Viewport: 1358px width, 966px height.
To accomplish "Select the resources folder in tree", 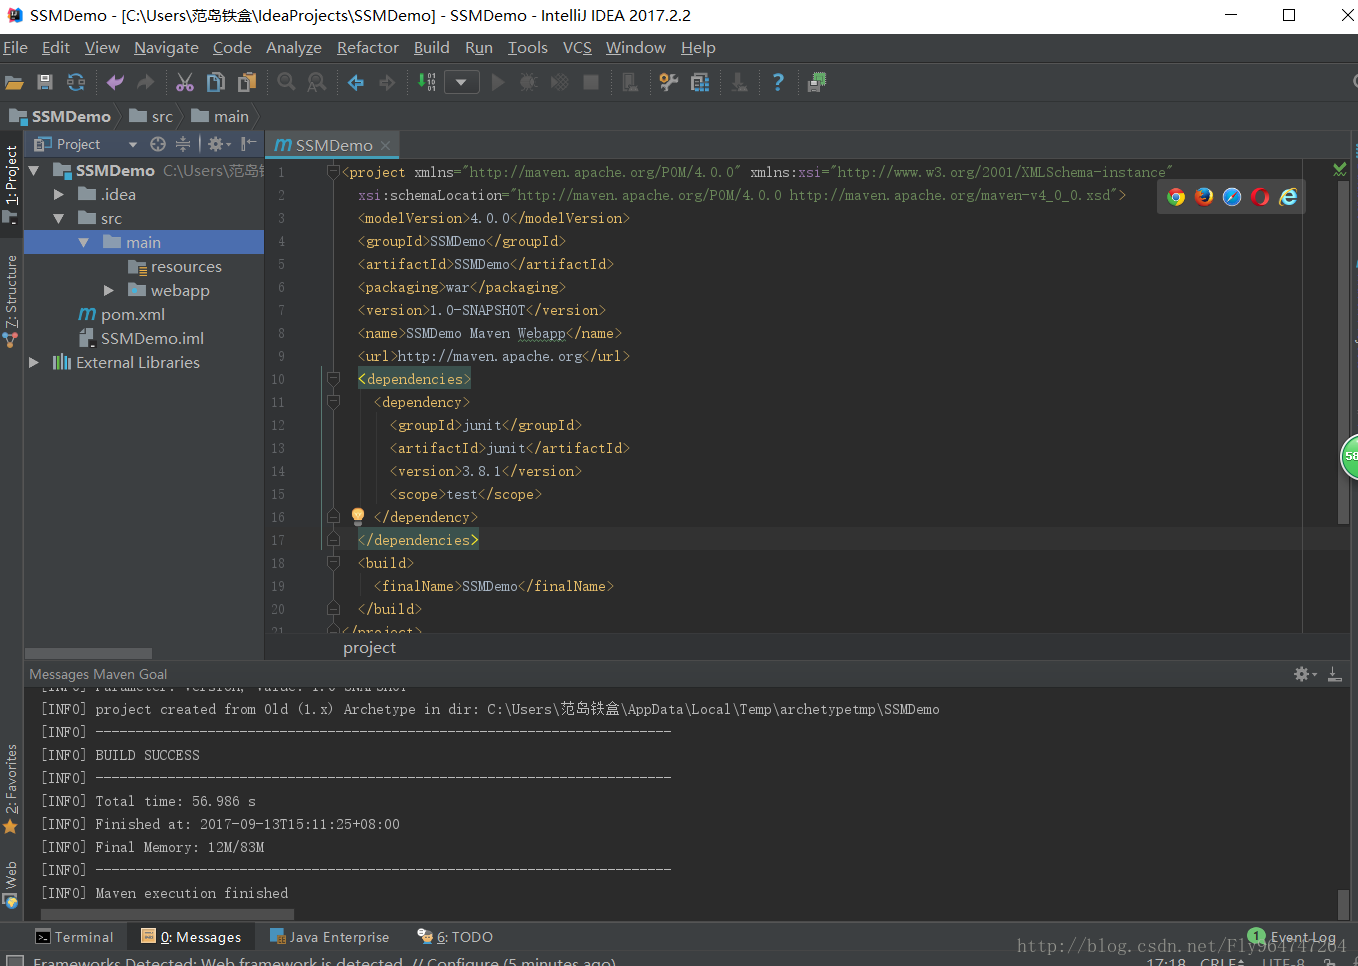I will click(x=175, y=267).
